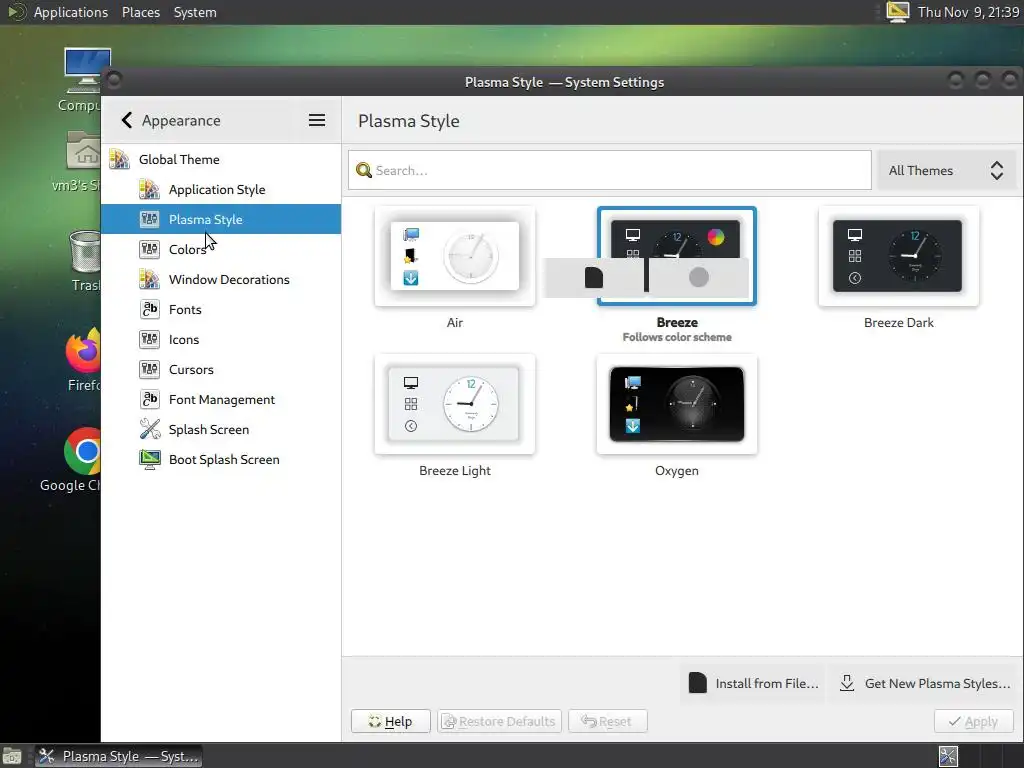Click the Restore Defaults button
The width and height of the screenshot is (1024, 768).
(500, 722)
